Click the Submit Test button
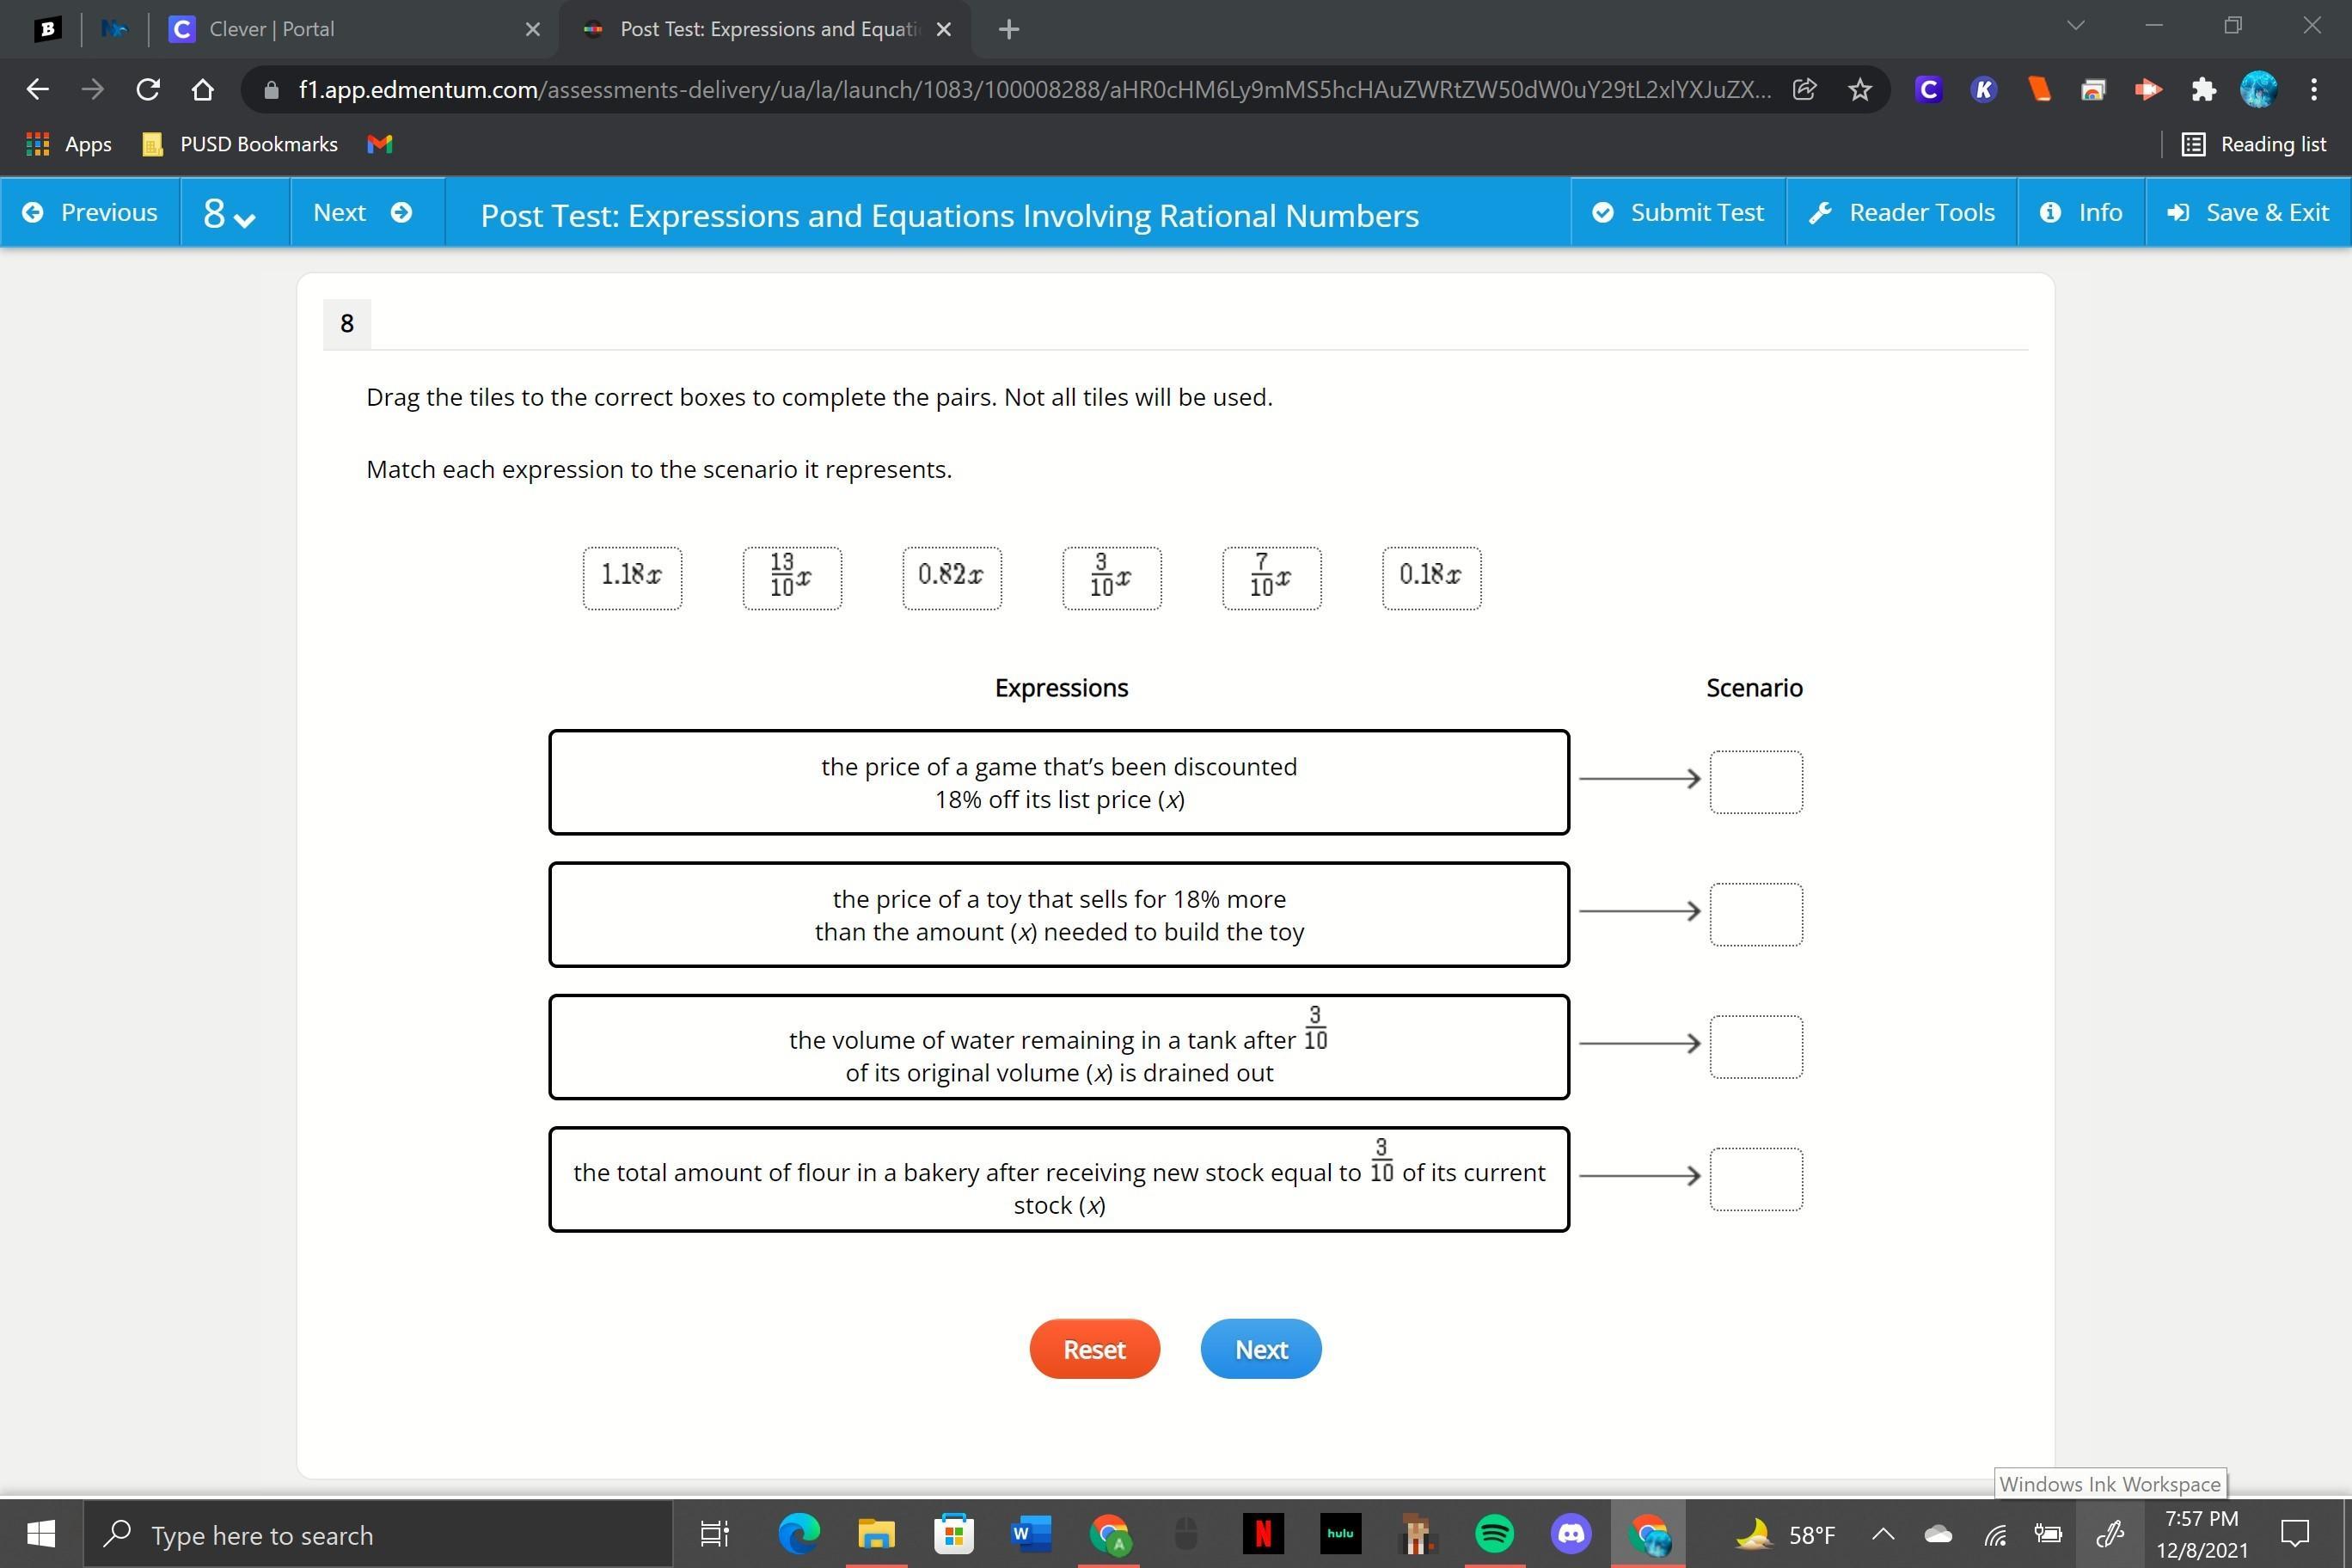 pyautogui.click(x=1678, y=212)
